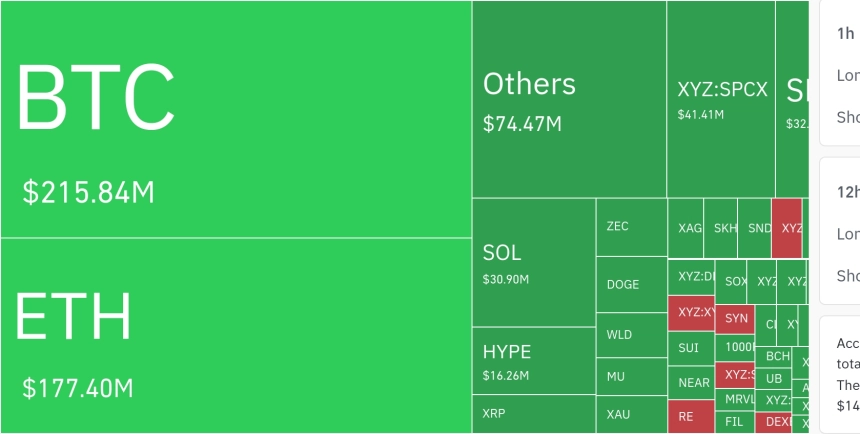Click the XAG heatmap tile

[686, 228]
